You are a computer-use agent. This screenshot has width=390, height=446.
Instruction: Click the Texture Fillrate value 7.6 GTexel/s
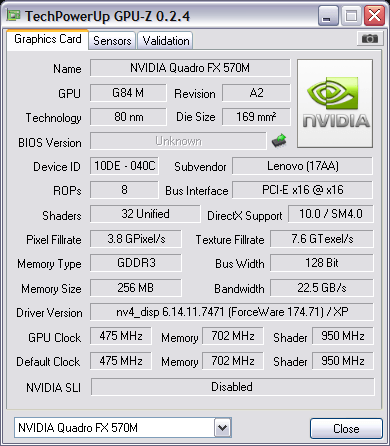coord(322,239)
